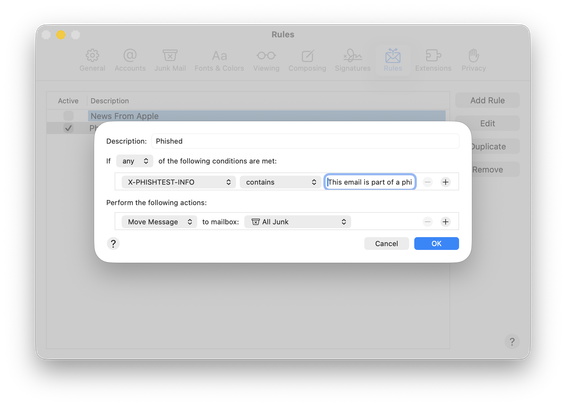The width and height of the screenshot is (566, 407).
Task: Open the X-PHISHTEST-INFO header dropdown
Action: point(179,182)
